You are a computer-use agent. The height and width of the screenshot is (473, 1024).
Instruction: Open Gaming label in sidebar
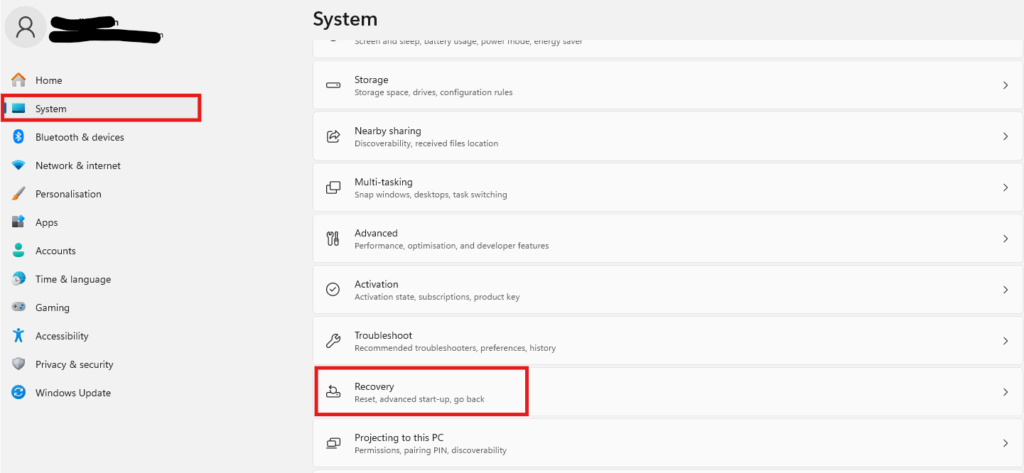click(52, 308)
